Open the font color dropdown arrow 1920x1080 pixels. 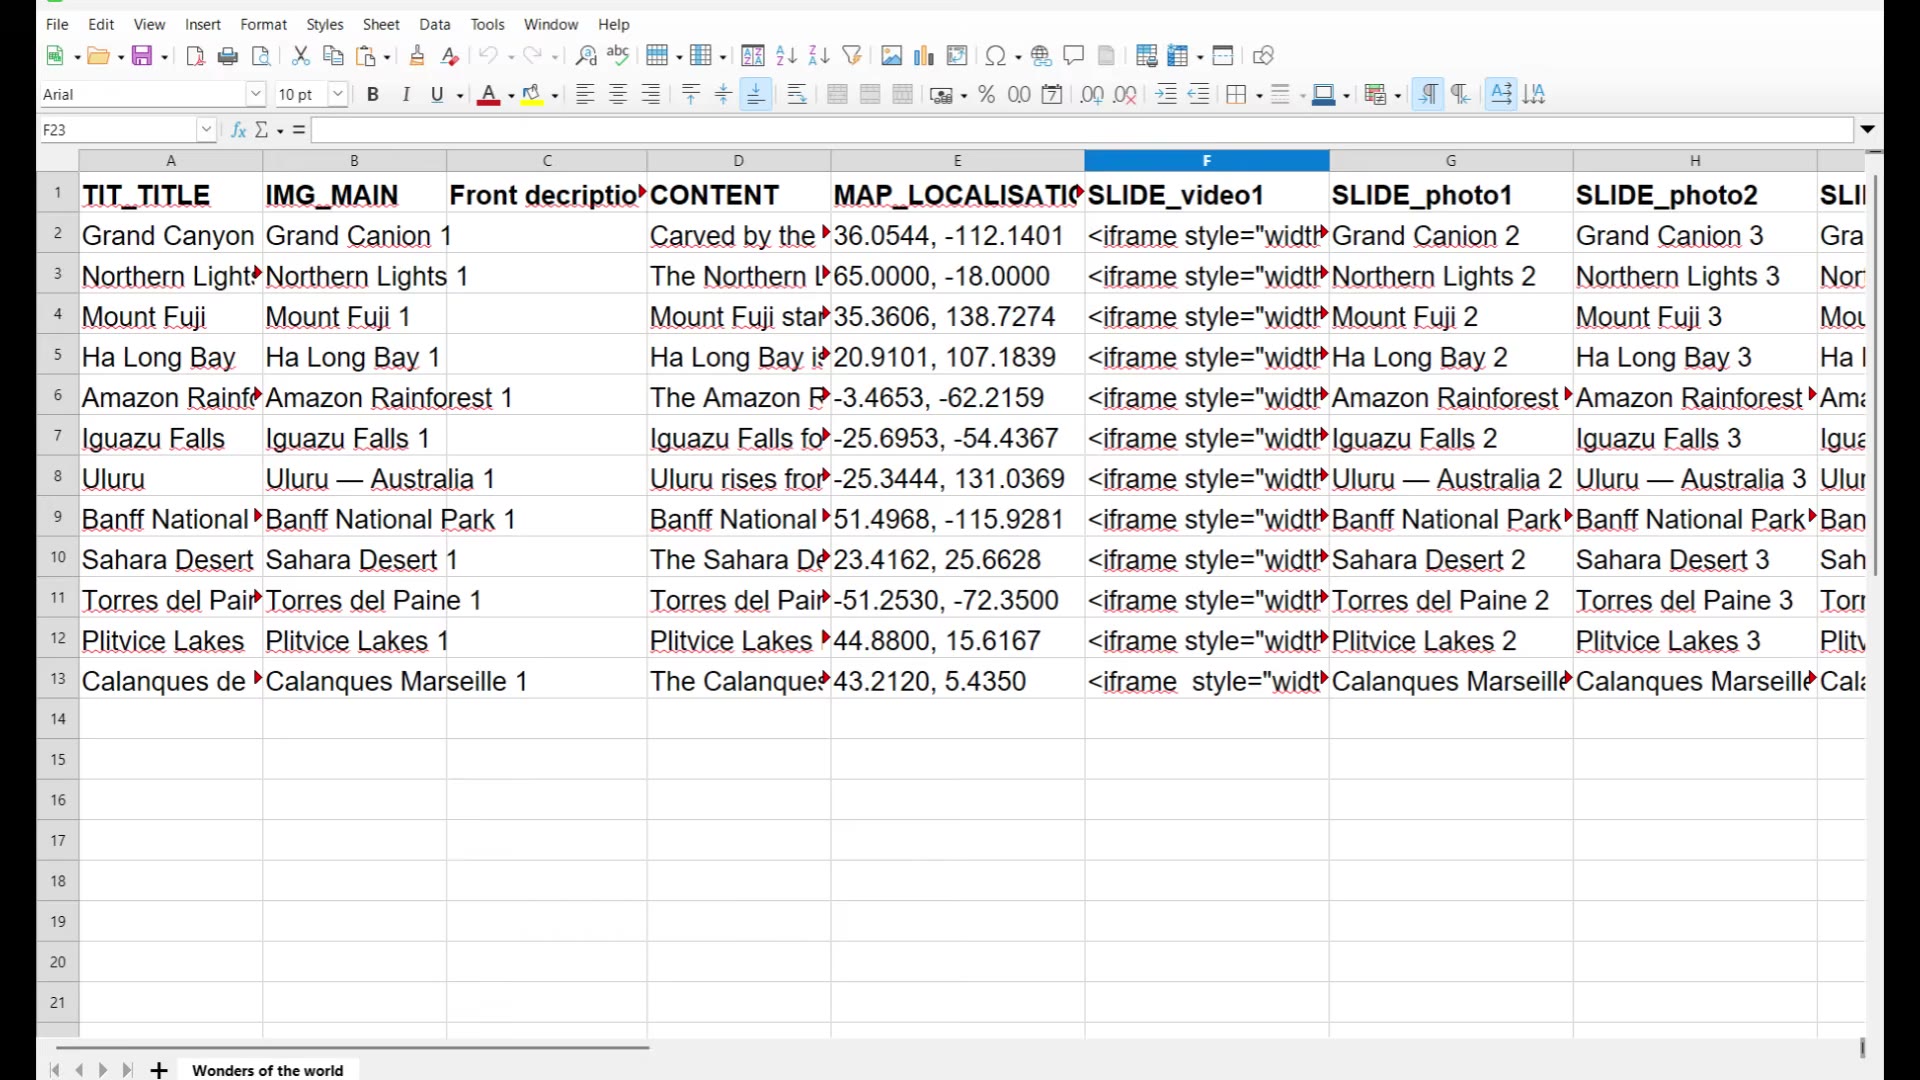coord(511,96)
